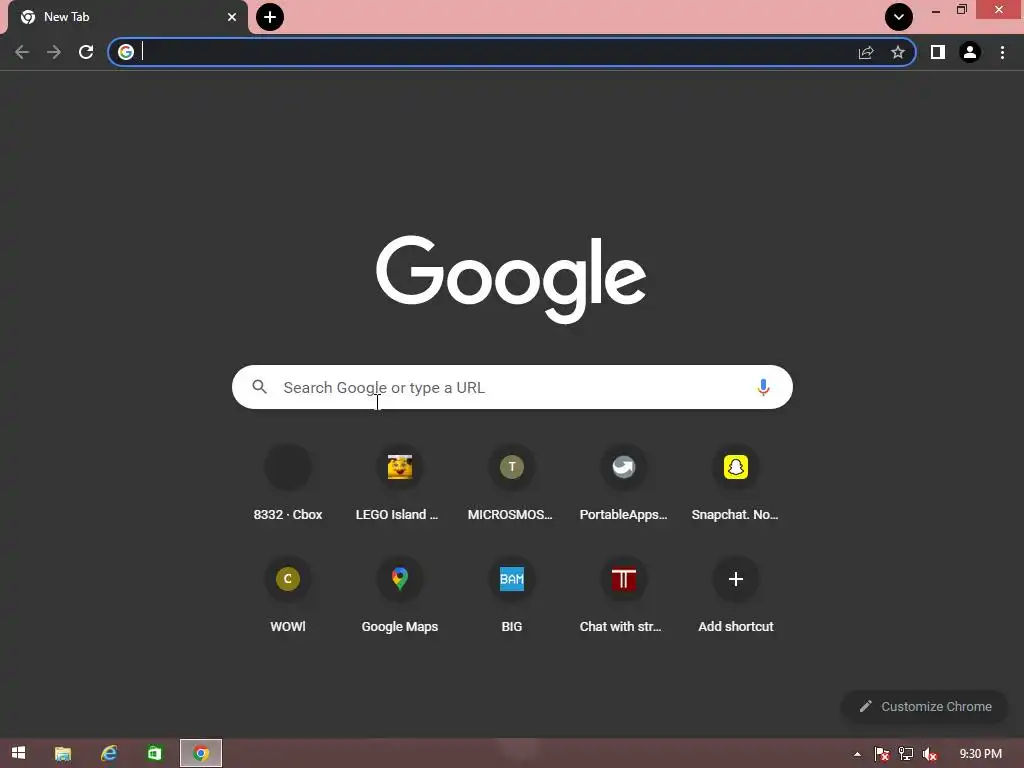Viewport: 1024px width, 768px height.
Task: Click the Search Google or type a URL box
Action: [512, 387]
